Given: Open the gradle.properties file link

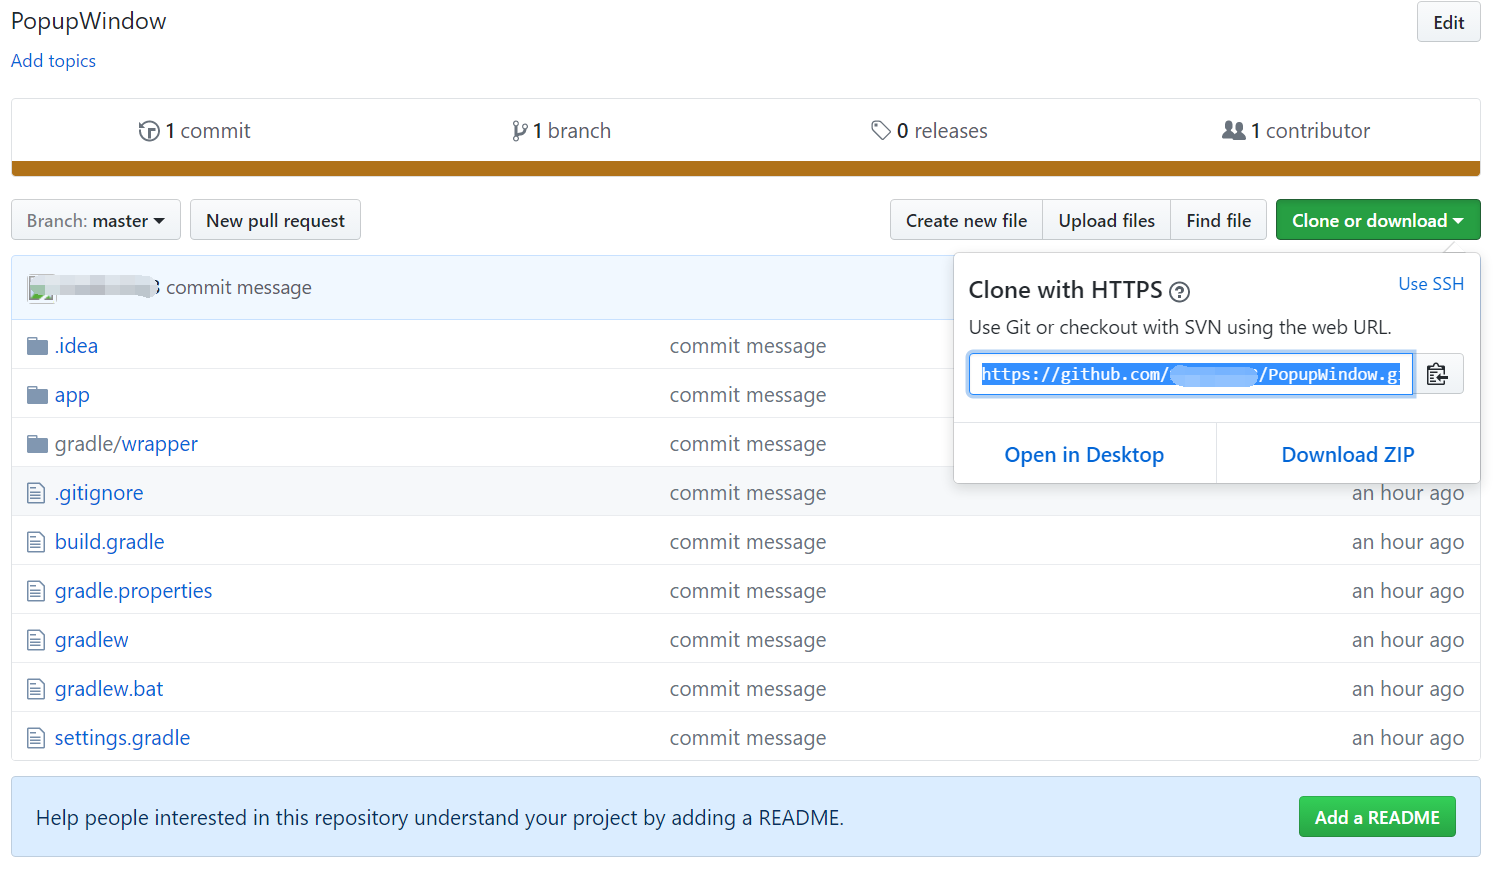Looking at the screenshot, I should pos(133,591).
